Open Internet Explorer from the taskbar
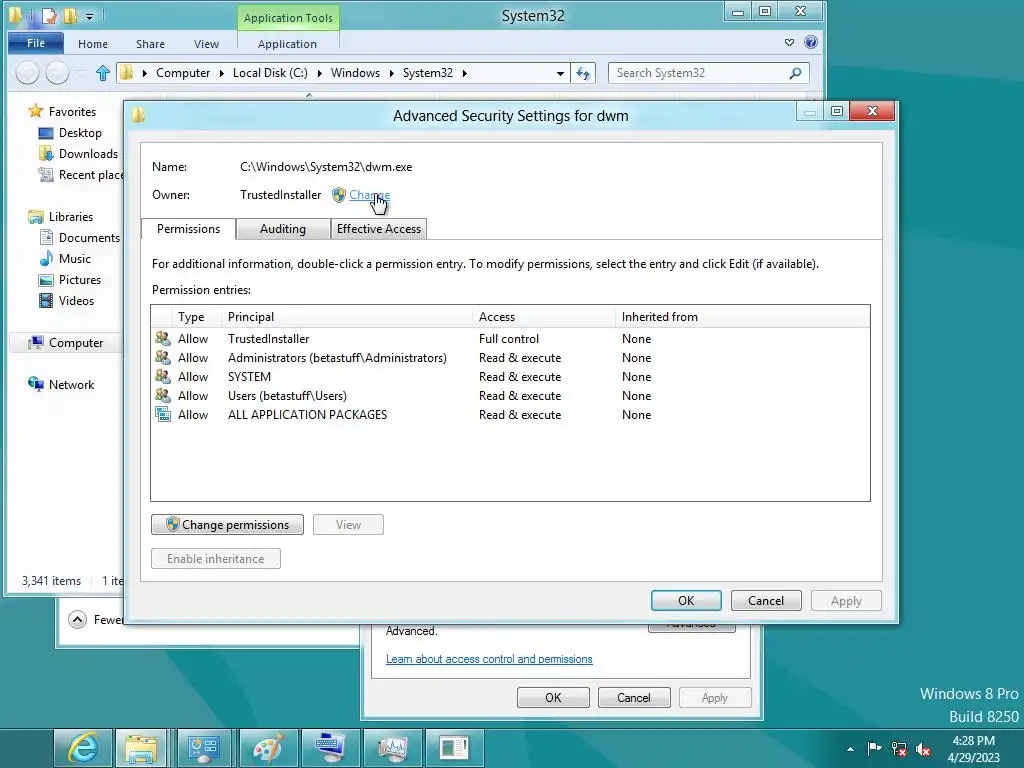 pos(83,748)
